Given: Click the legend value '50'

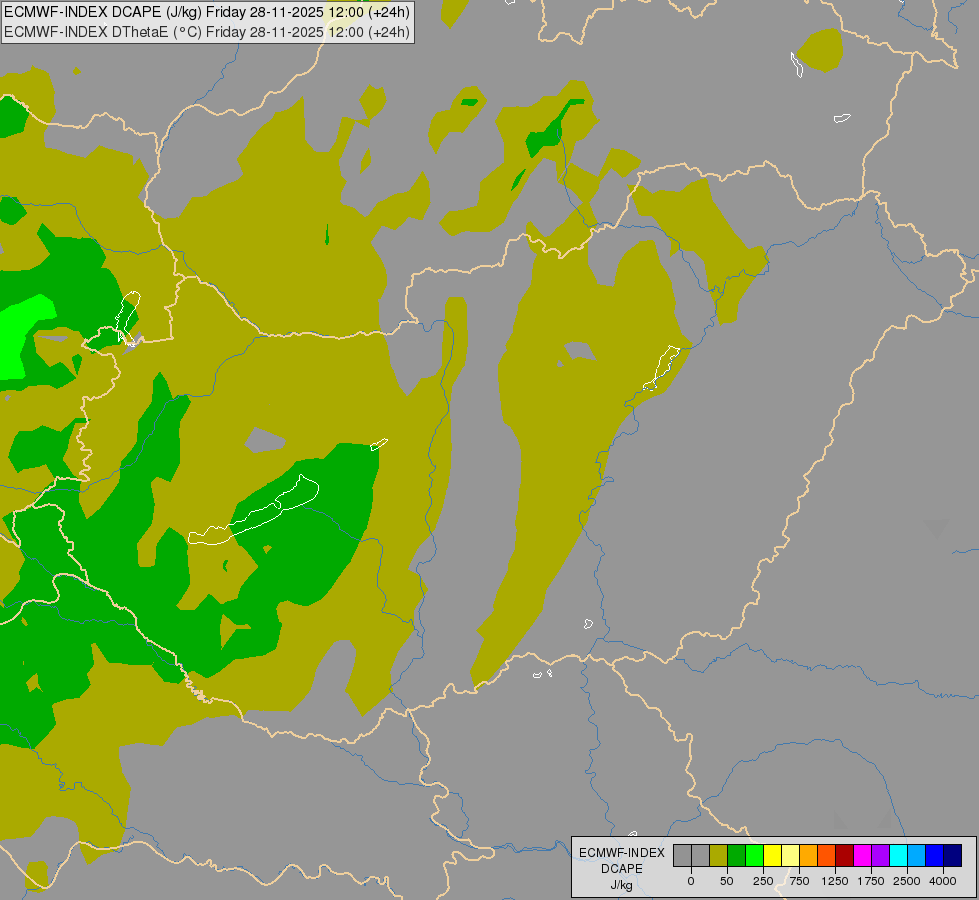Looking at the screenshot, I should click(x=727, y=881).
